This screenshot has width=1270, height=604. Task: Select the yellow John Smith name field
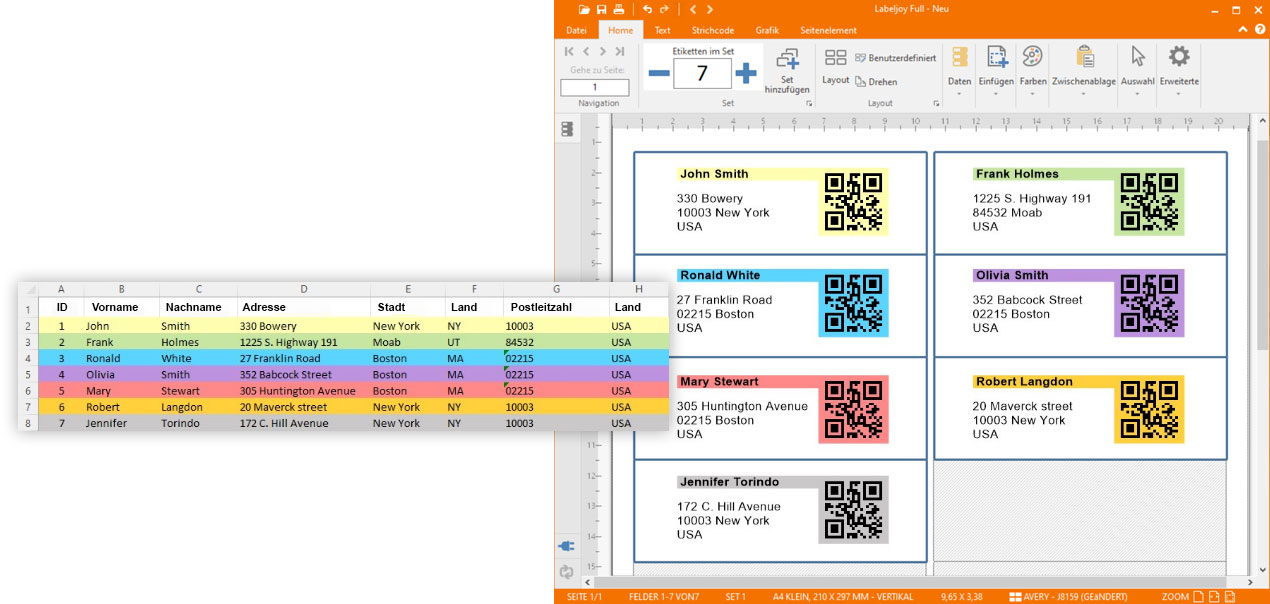pyautogui.click(x=748, y=174)
